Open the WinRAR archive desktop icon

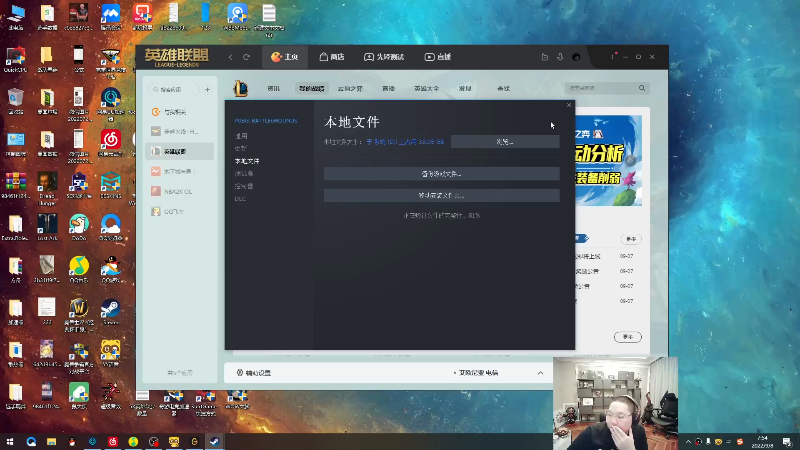click(15, 186)
